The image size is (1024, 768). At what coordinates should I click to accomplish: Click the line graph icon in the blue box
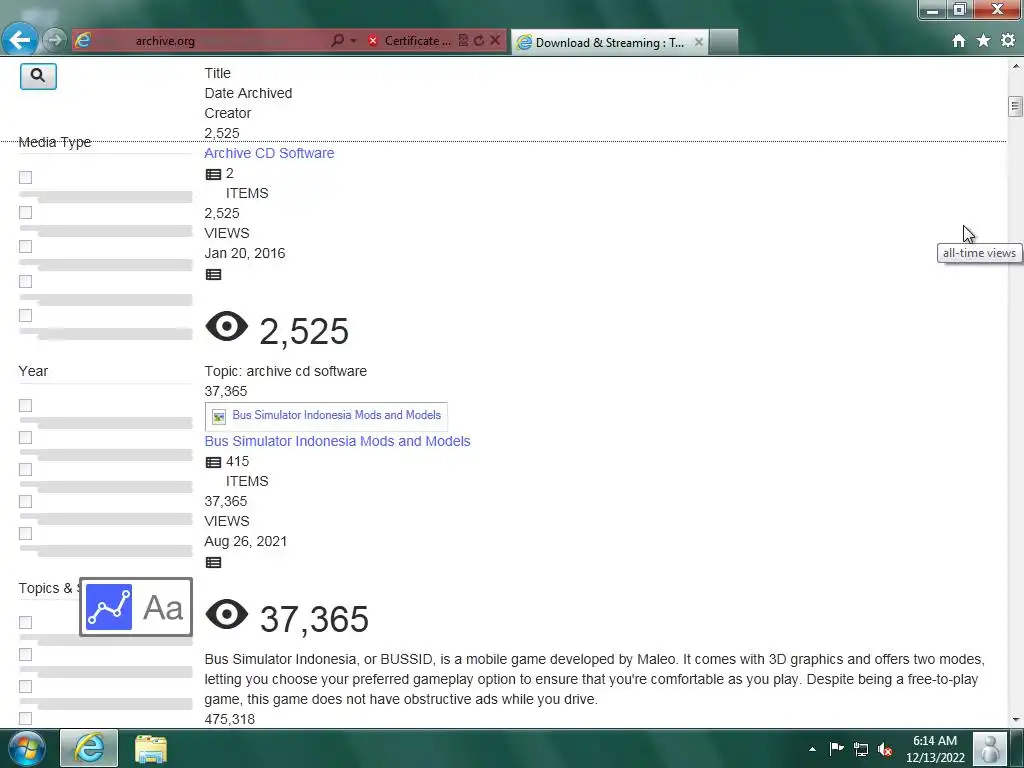pyautogui.click(x=108, y=607)
